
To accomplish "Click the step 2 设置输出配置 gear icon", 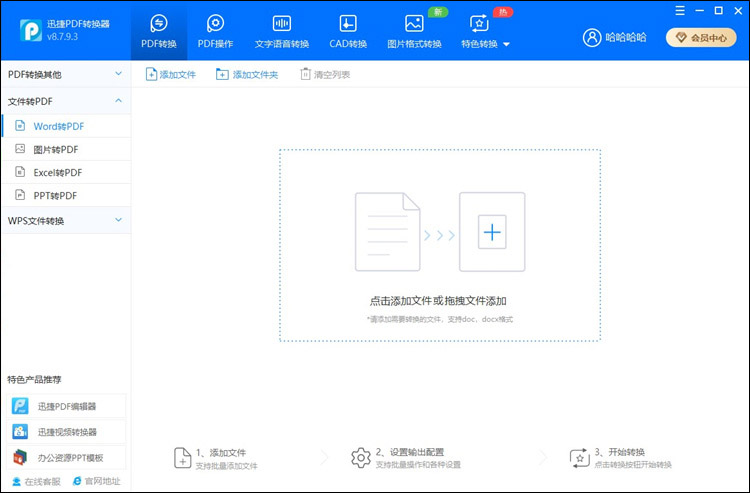I will coord(361,458).
